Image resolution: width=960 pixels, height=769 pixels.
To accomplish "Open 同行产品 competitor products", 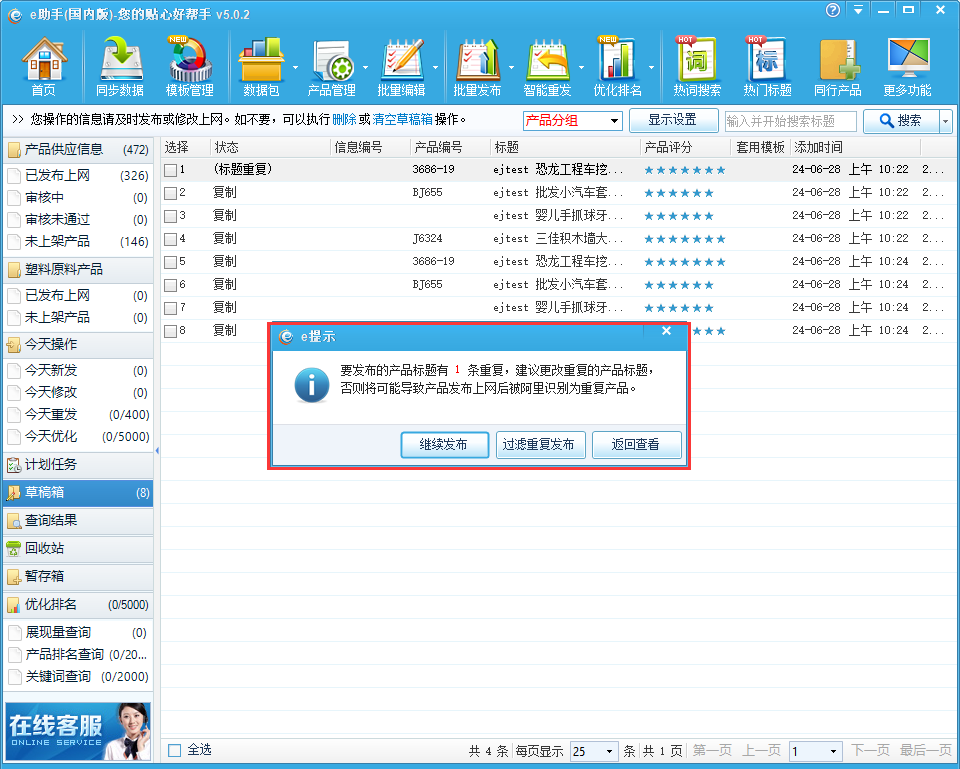I will coord(837,67).
